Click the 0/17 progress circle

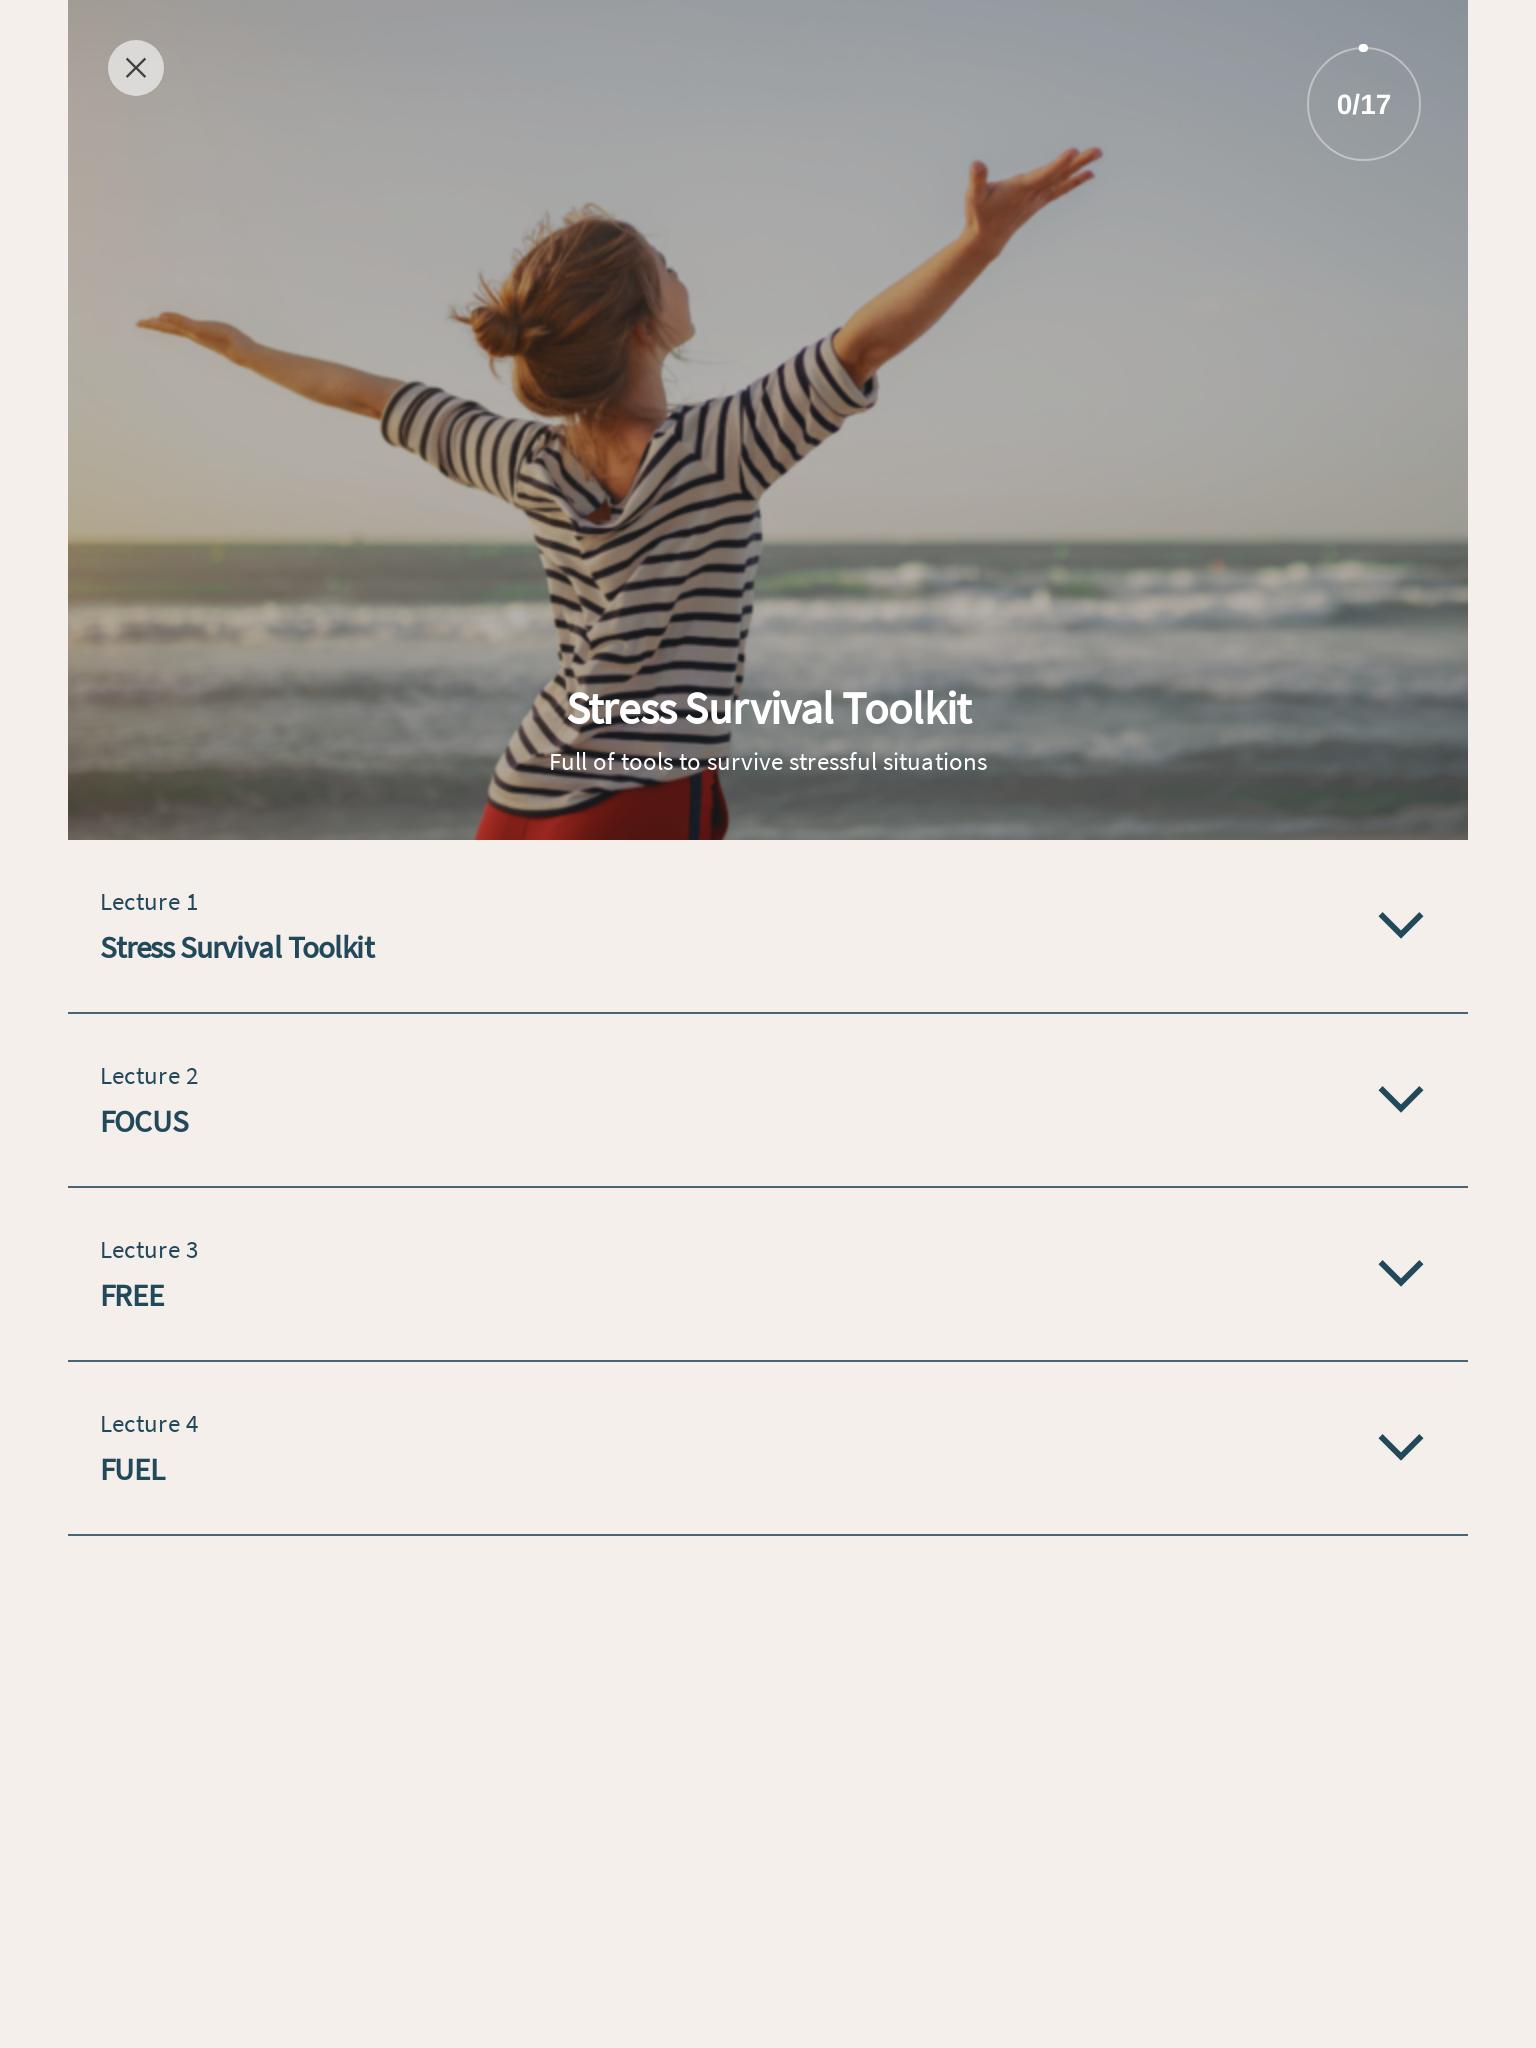click(1364, 104)
